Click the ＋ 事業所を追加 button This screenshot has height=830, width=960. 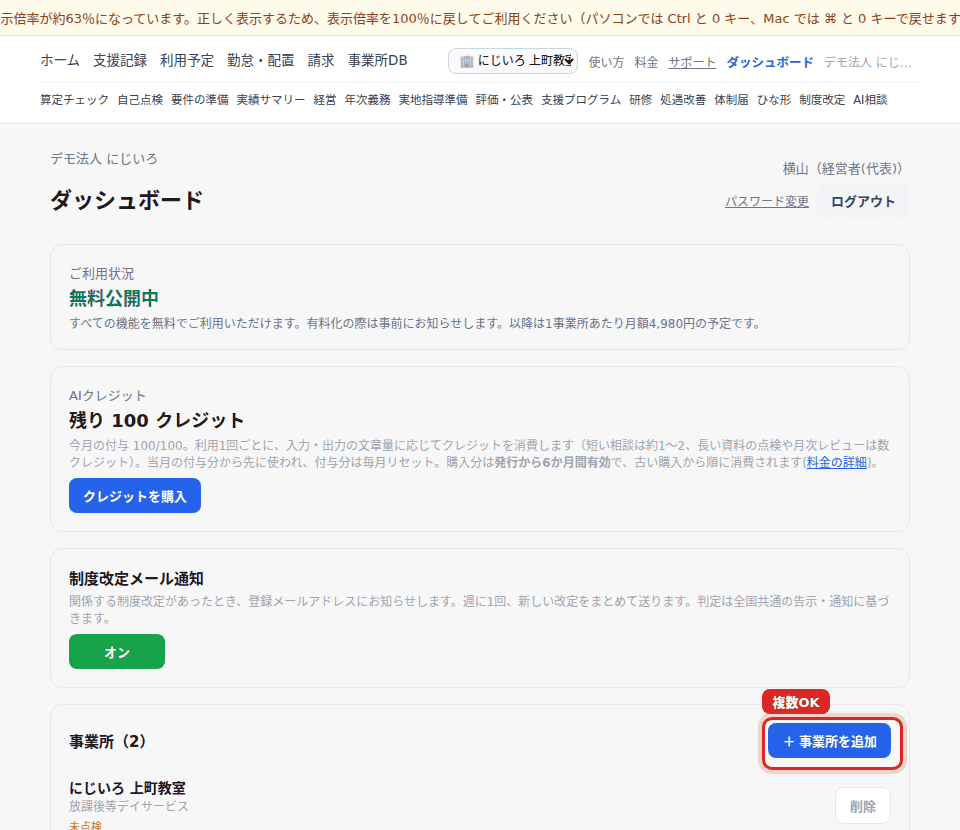coord(830,741)
